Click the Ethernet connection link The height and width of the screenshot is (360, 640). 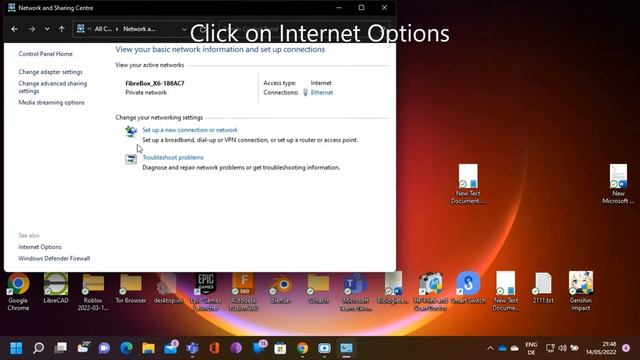click(x=322, y=93)
